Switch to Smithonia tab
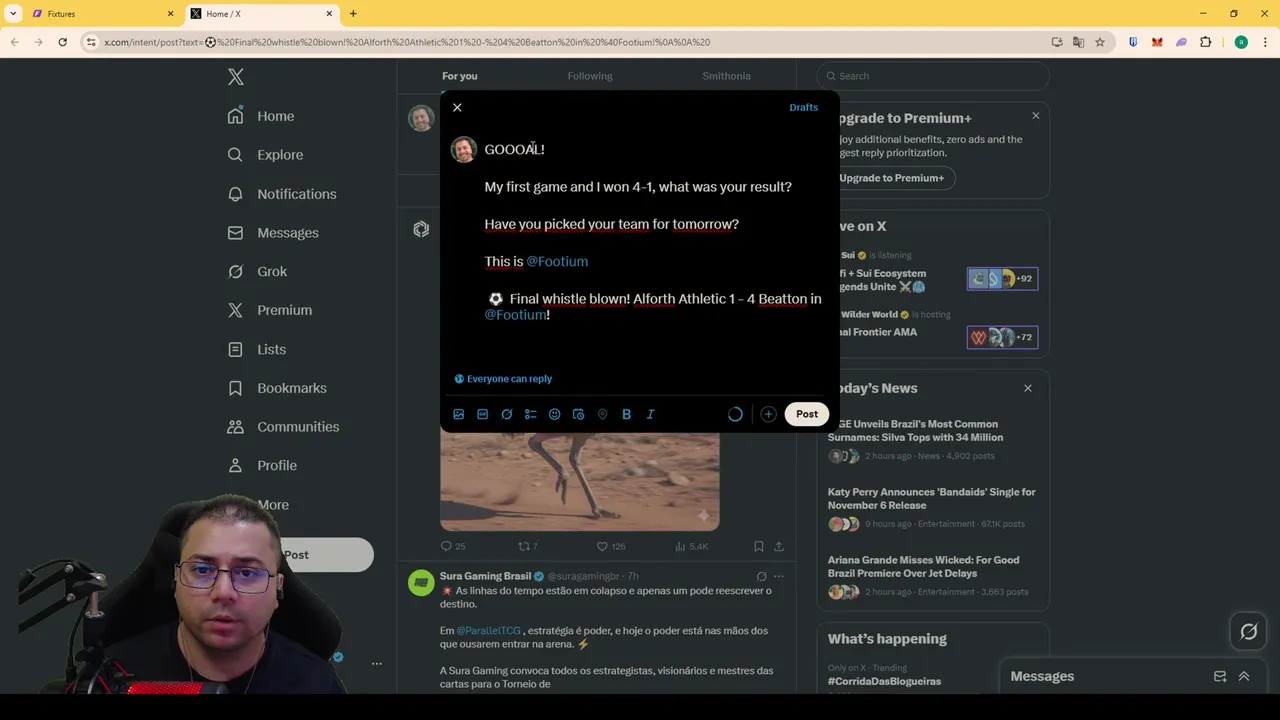Viewport: 1280px width, 720px height. click(726, 76)
